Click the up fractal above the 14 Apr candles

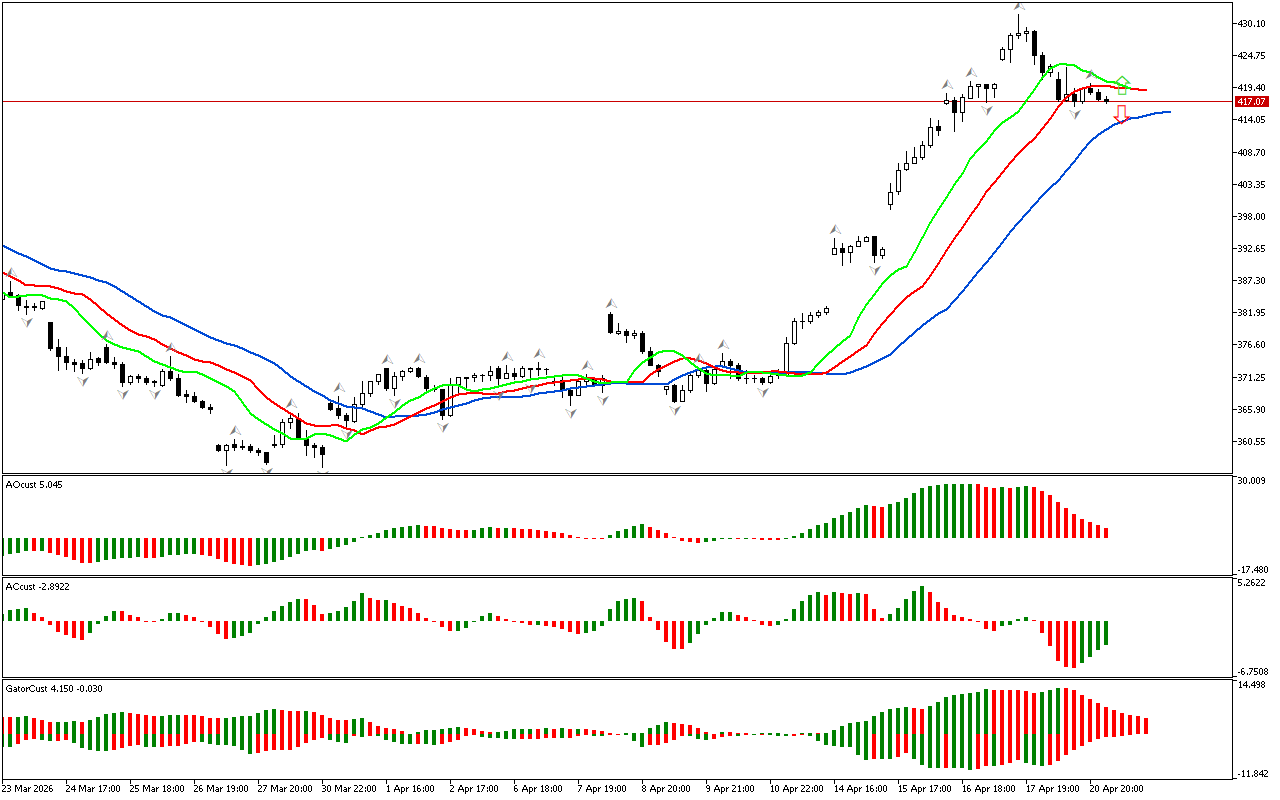point(835,230)
